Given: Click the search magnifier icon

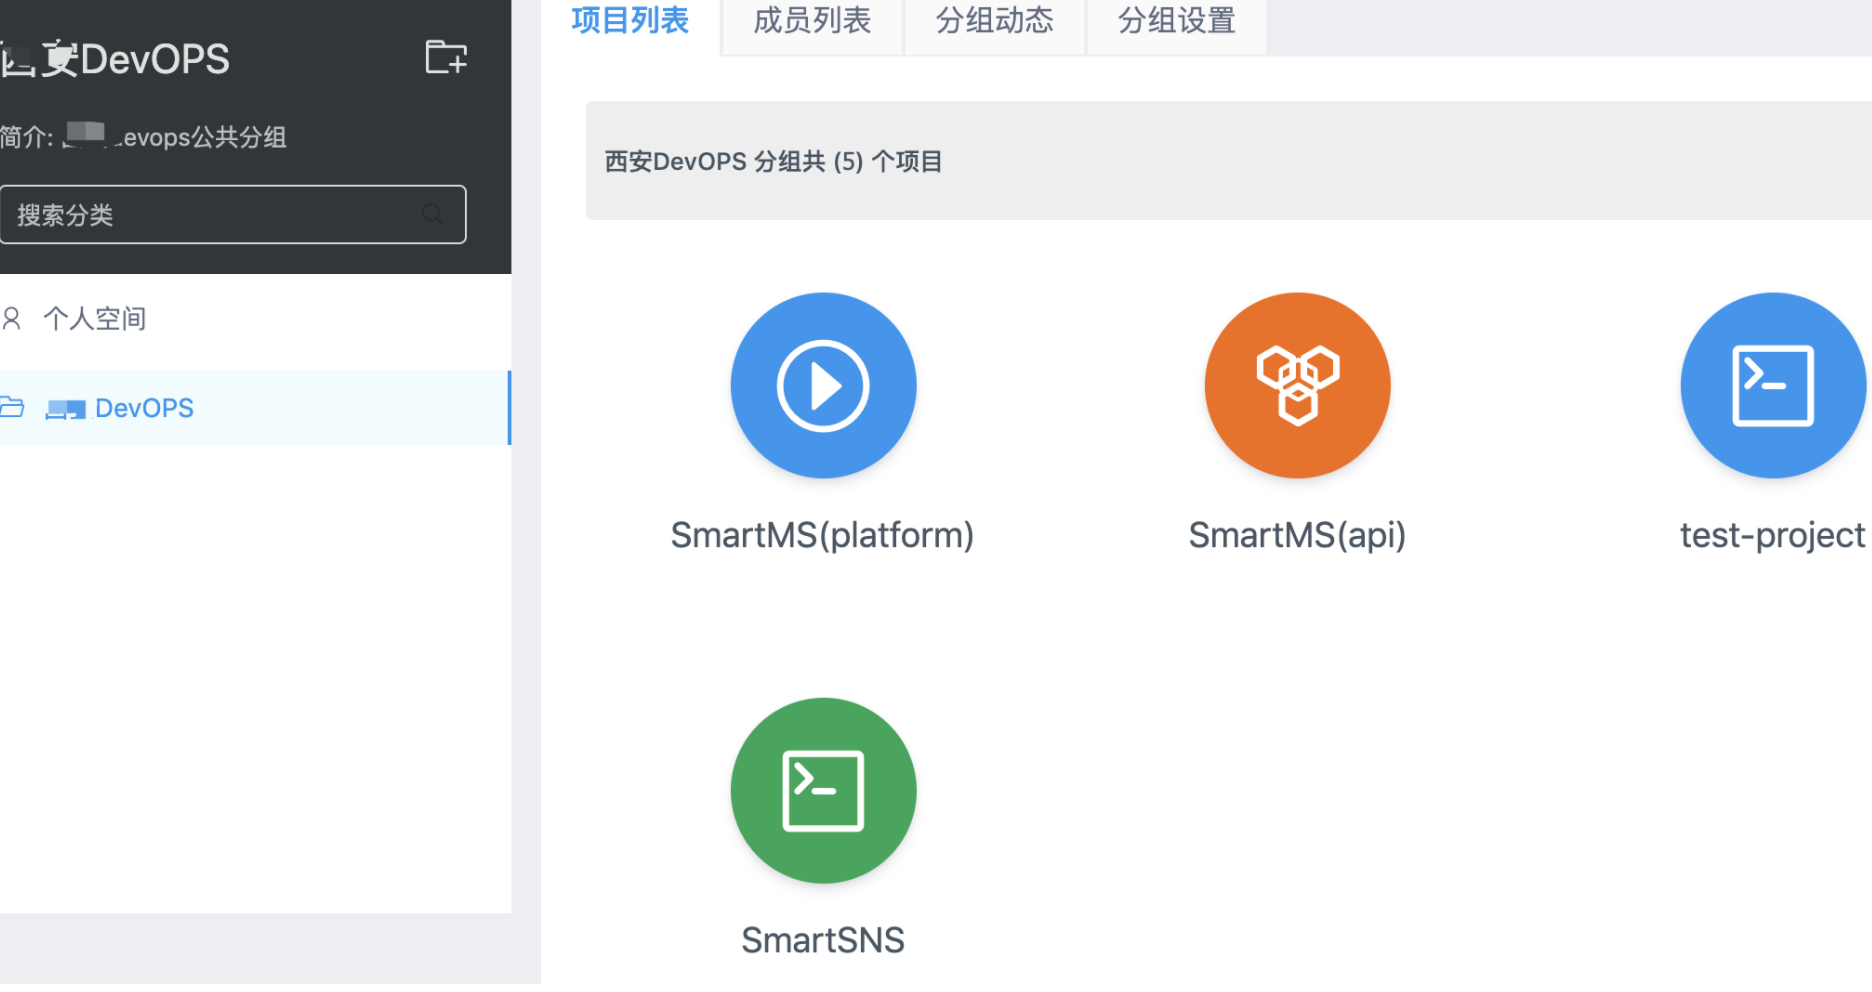Looking at the screenshot, I should click(x=432, y=213).
